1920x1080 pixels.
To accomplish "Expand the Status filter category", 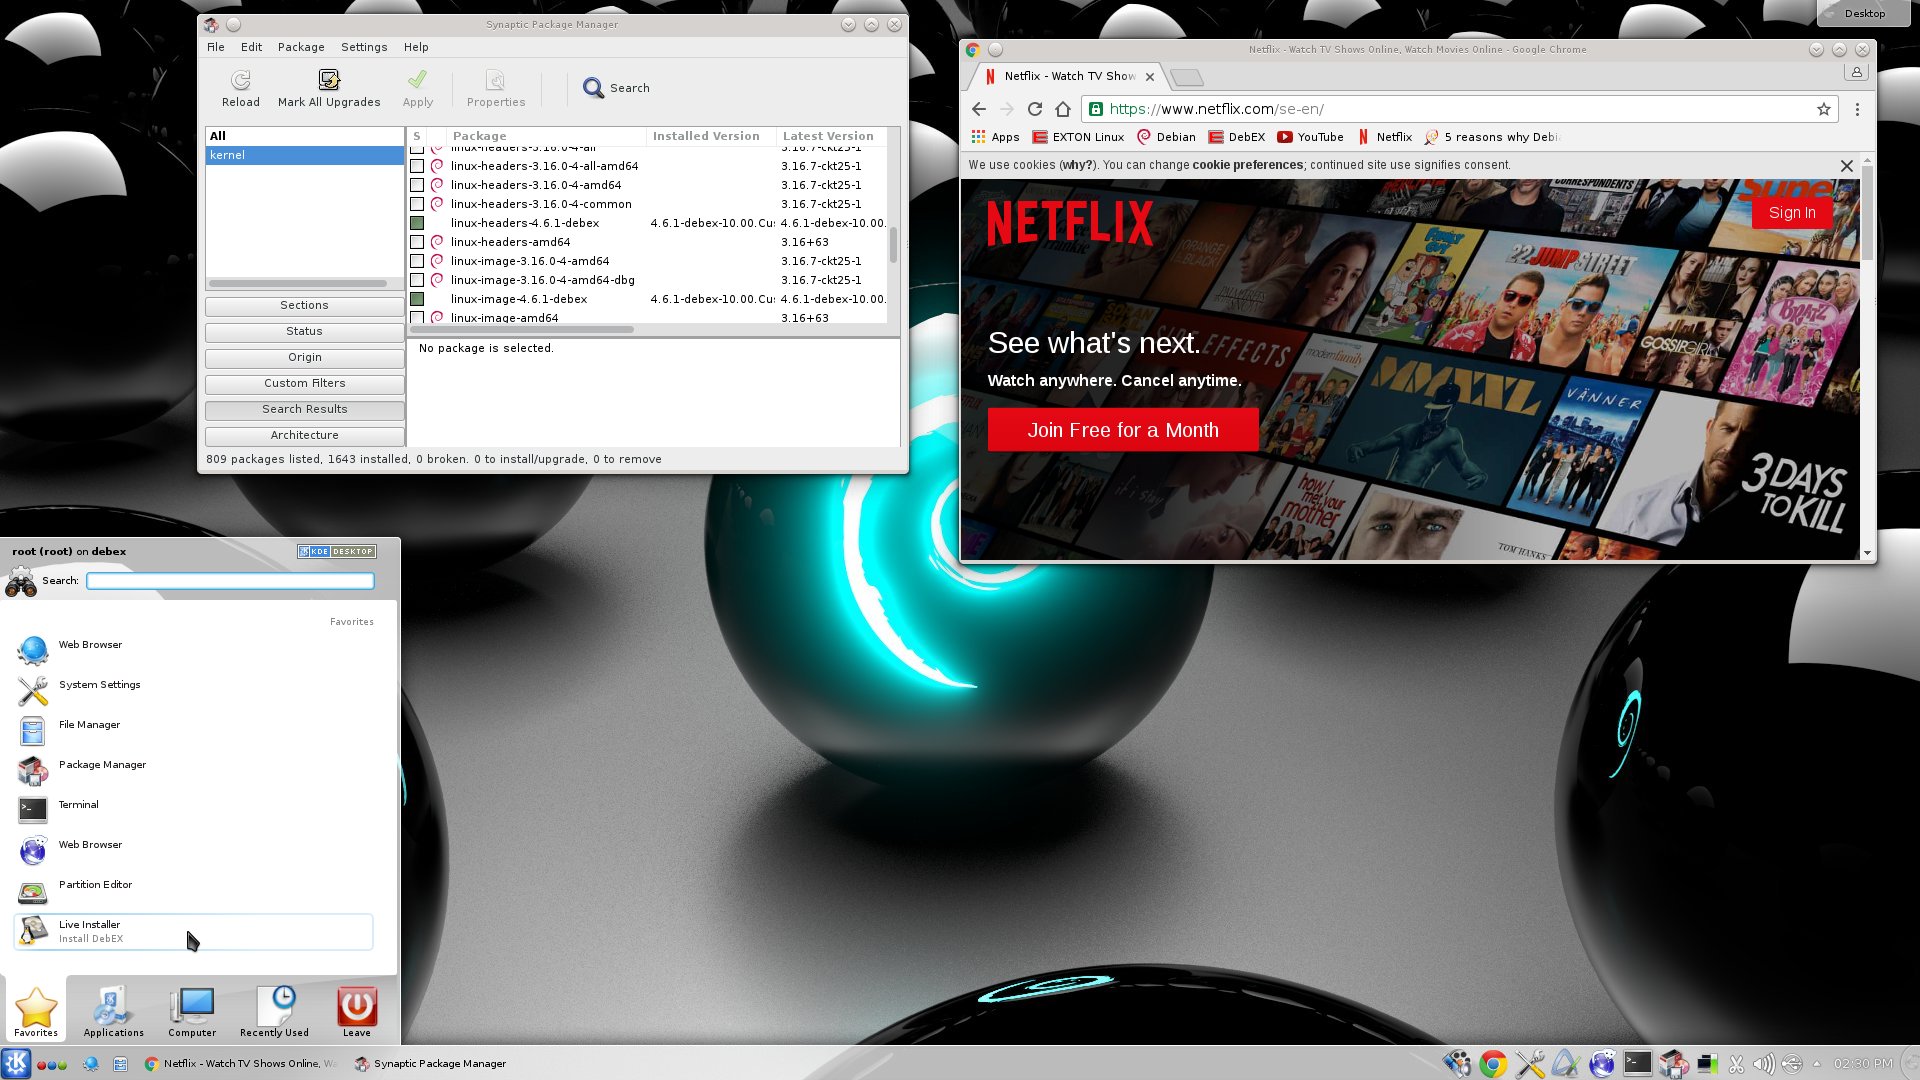I will pyautogui.click(x=303, y=330).
